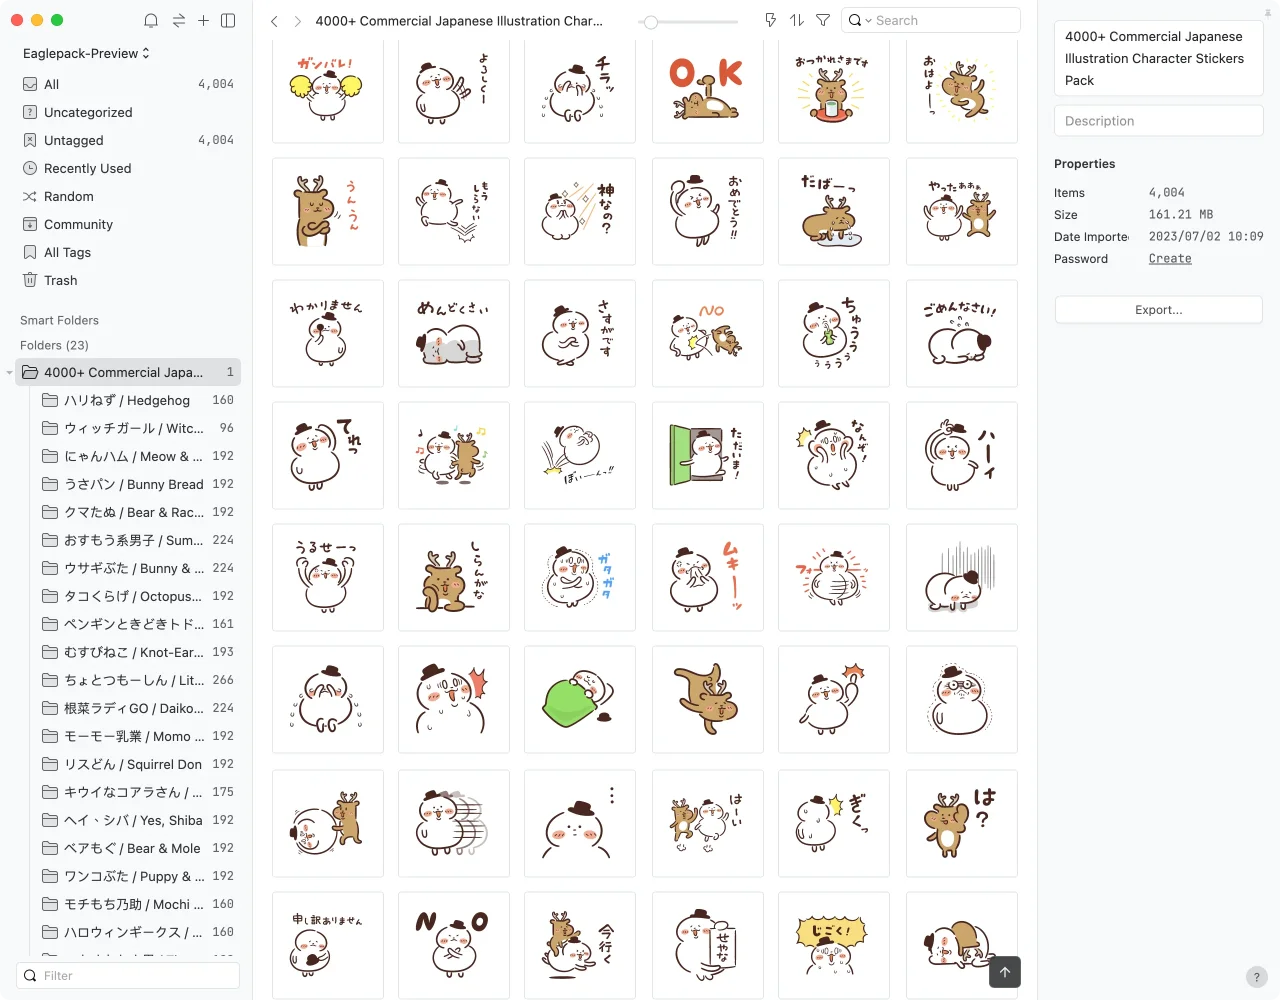Image resolution: width=1280 pixels, height=1000 pixels.
Task: Collapse the 4000+ Commercial Japanese folder
Action: [10, 373]
